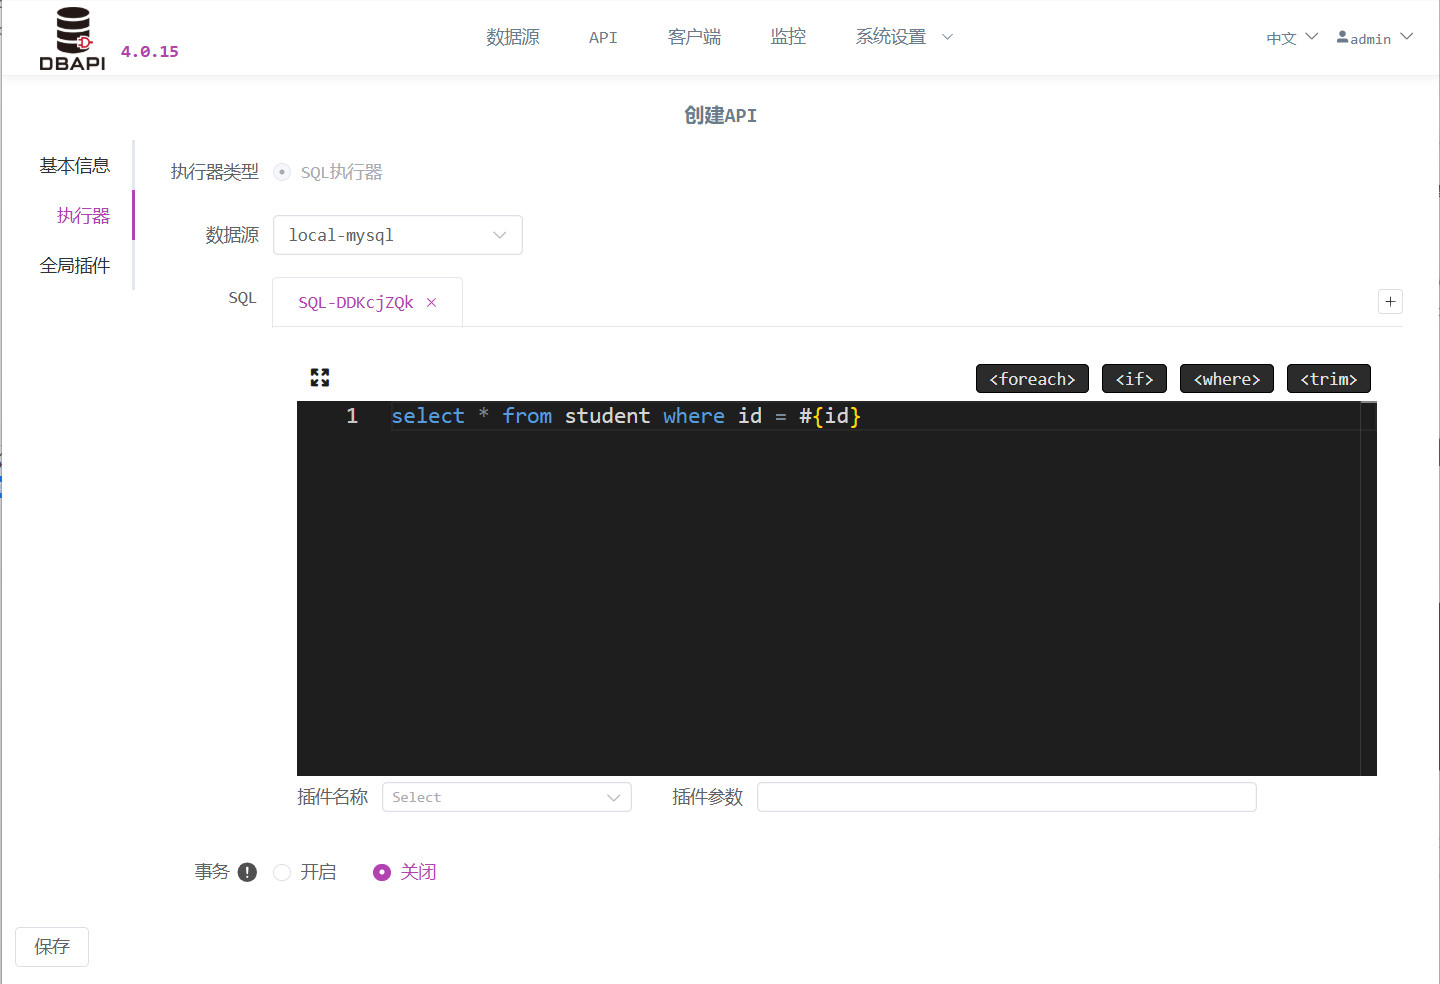The width and height of the screenshot is (1440, 984).
Task: Open the 插件名称 Select dropdown
Action: 506,796
